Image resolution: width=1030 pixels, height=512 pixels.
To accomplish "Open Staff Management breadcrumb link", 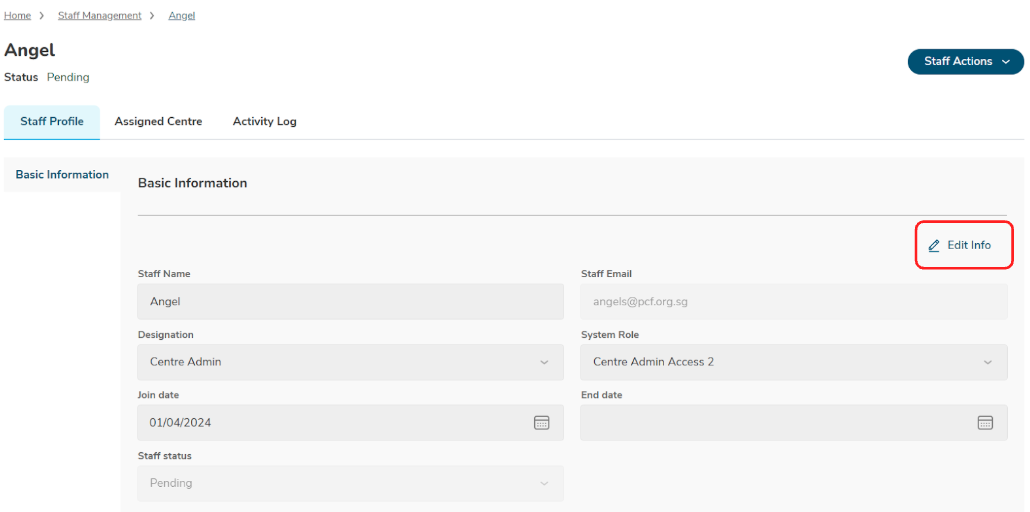I will point(99,16).
